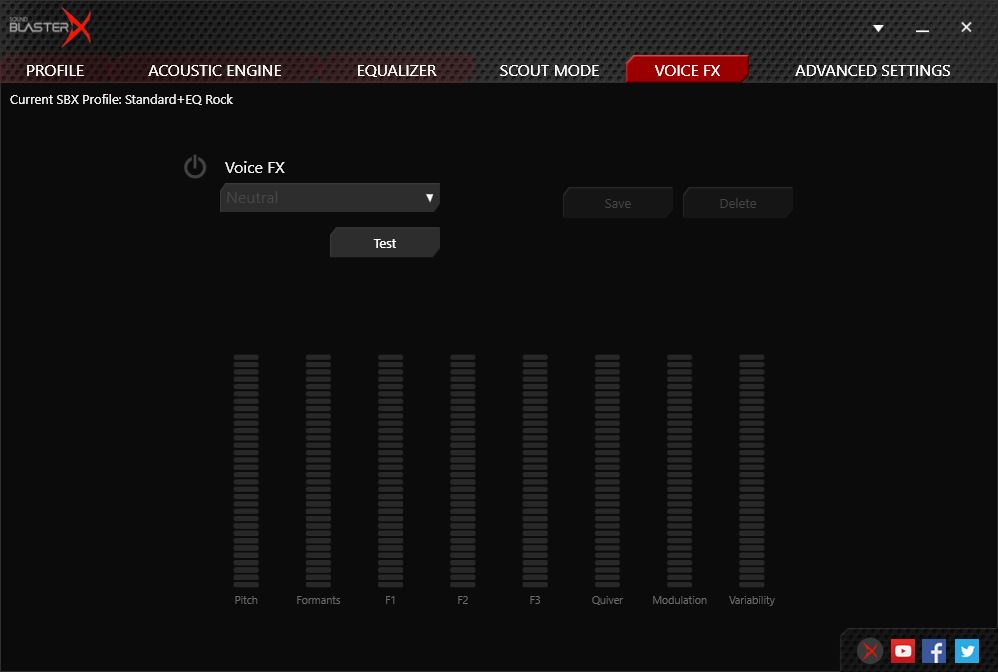Click the Formants slider bar

(x=318, y=470)
